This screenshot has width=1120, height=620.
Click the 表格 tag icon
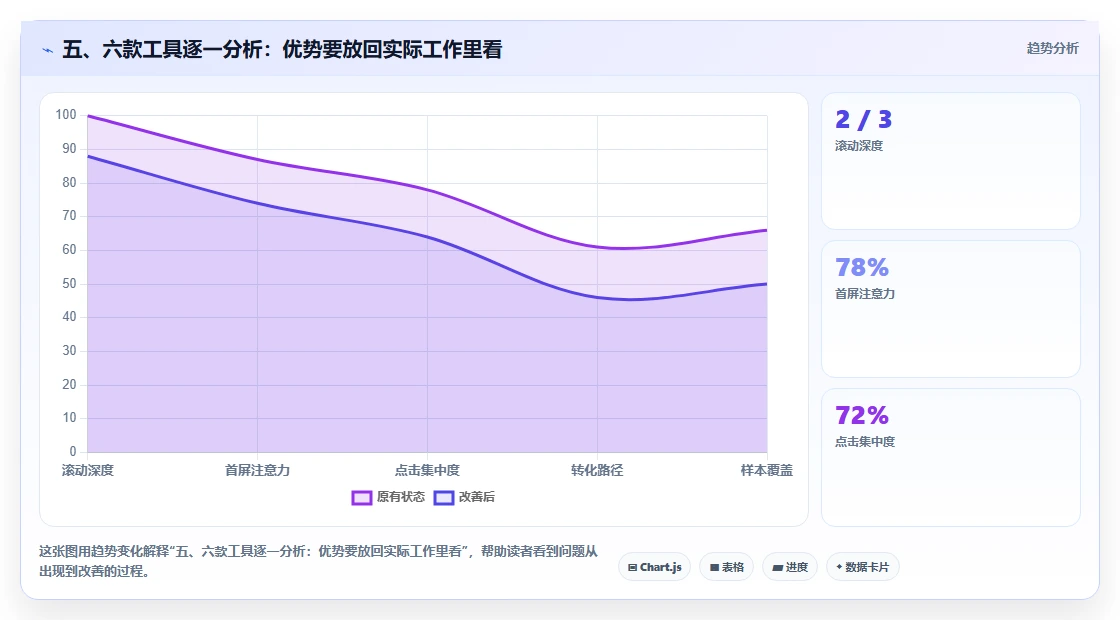(x=714, y=568)
